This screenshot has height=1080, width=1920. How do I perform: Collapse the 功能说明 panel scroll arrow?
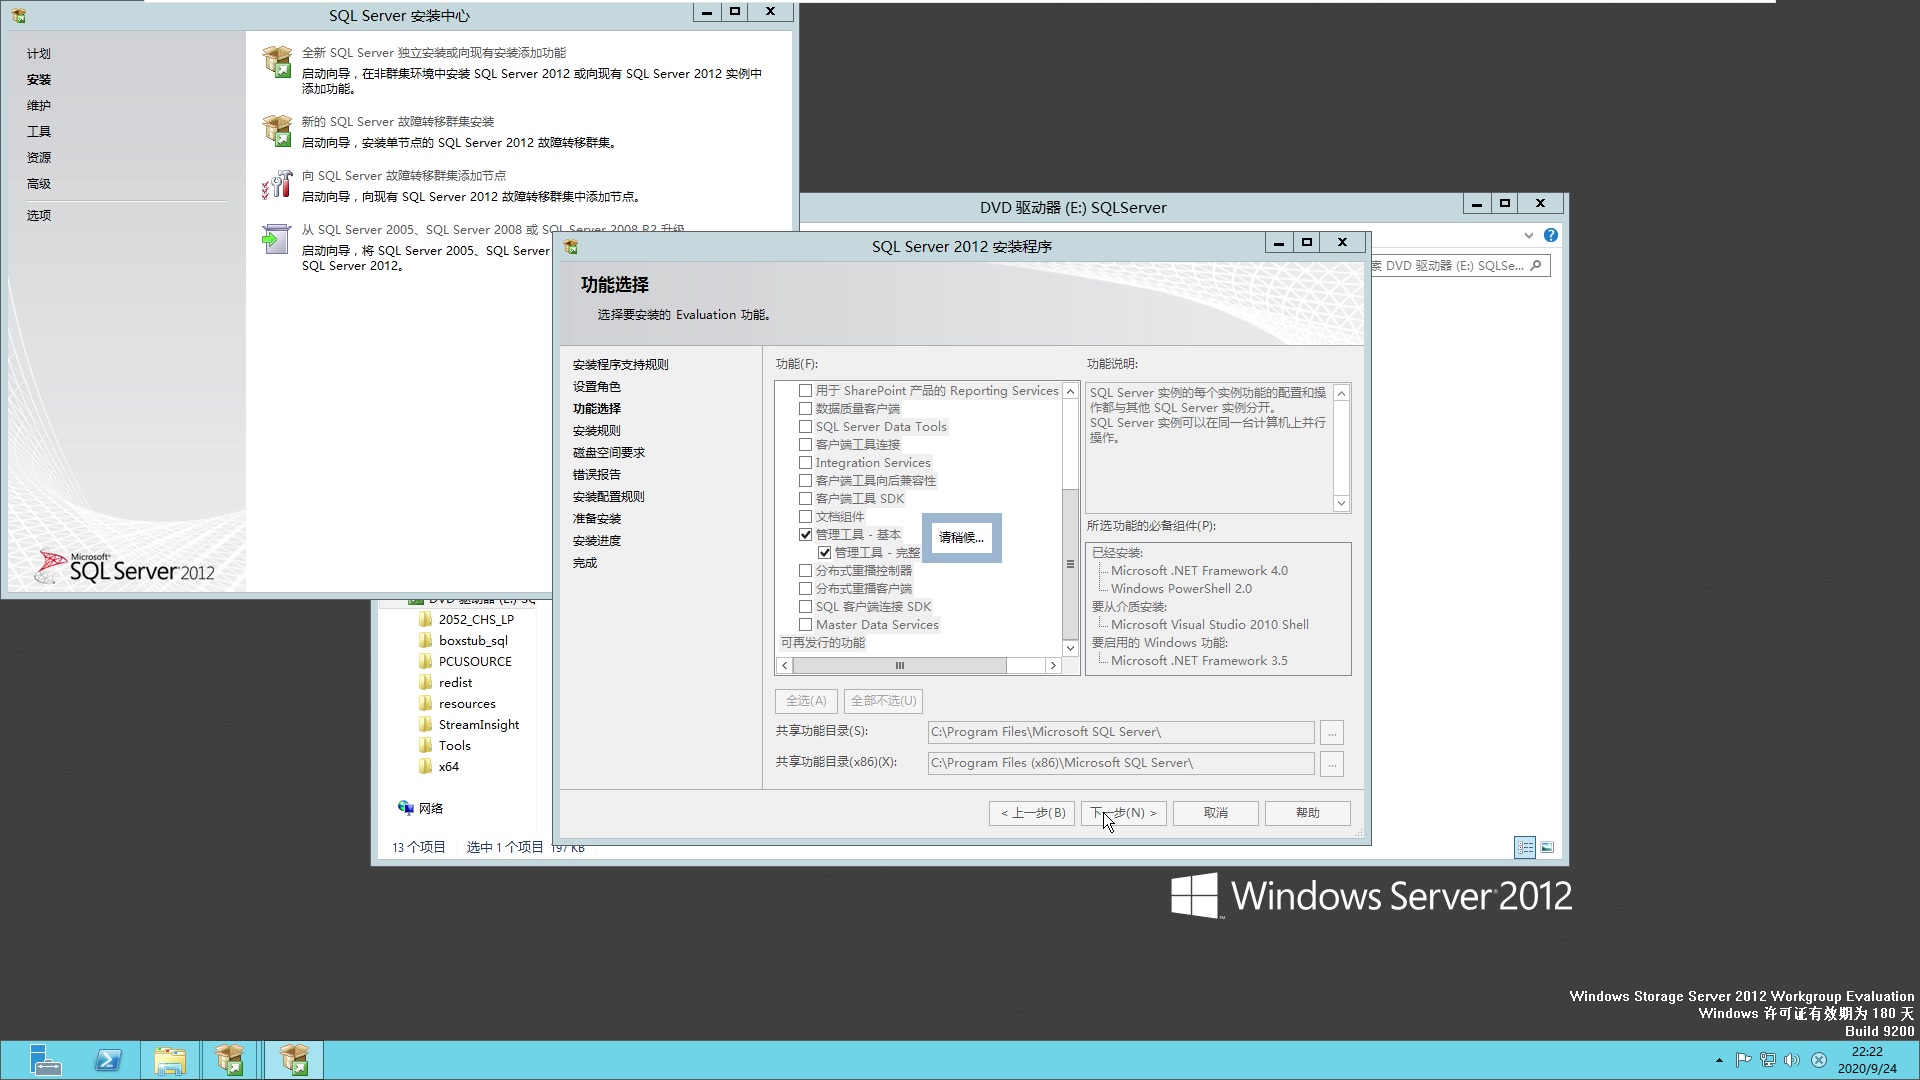click(1341, 503)
